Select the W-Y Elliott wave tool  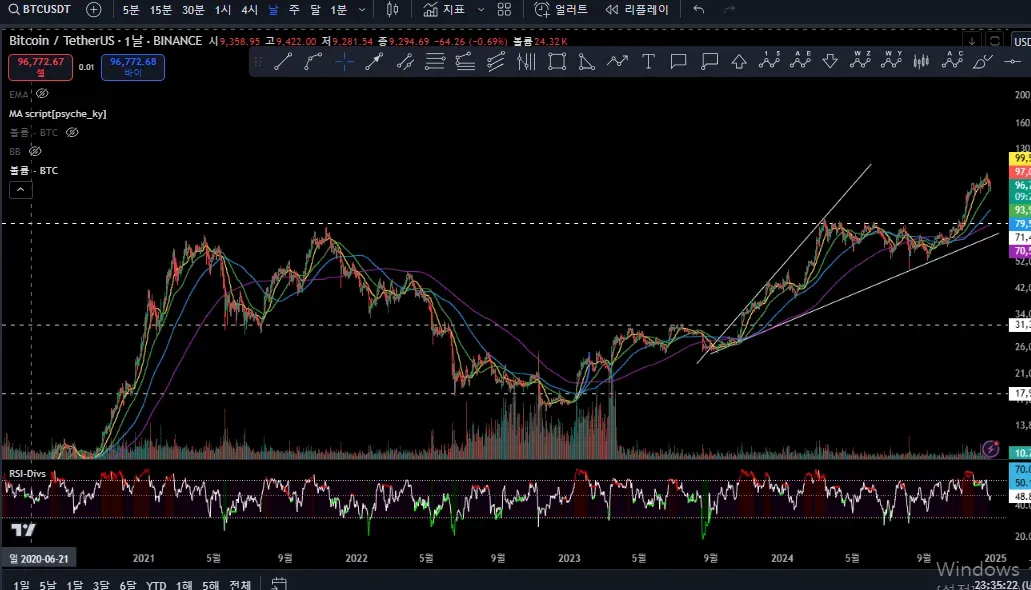click(891, 60)
